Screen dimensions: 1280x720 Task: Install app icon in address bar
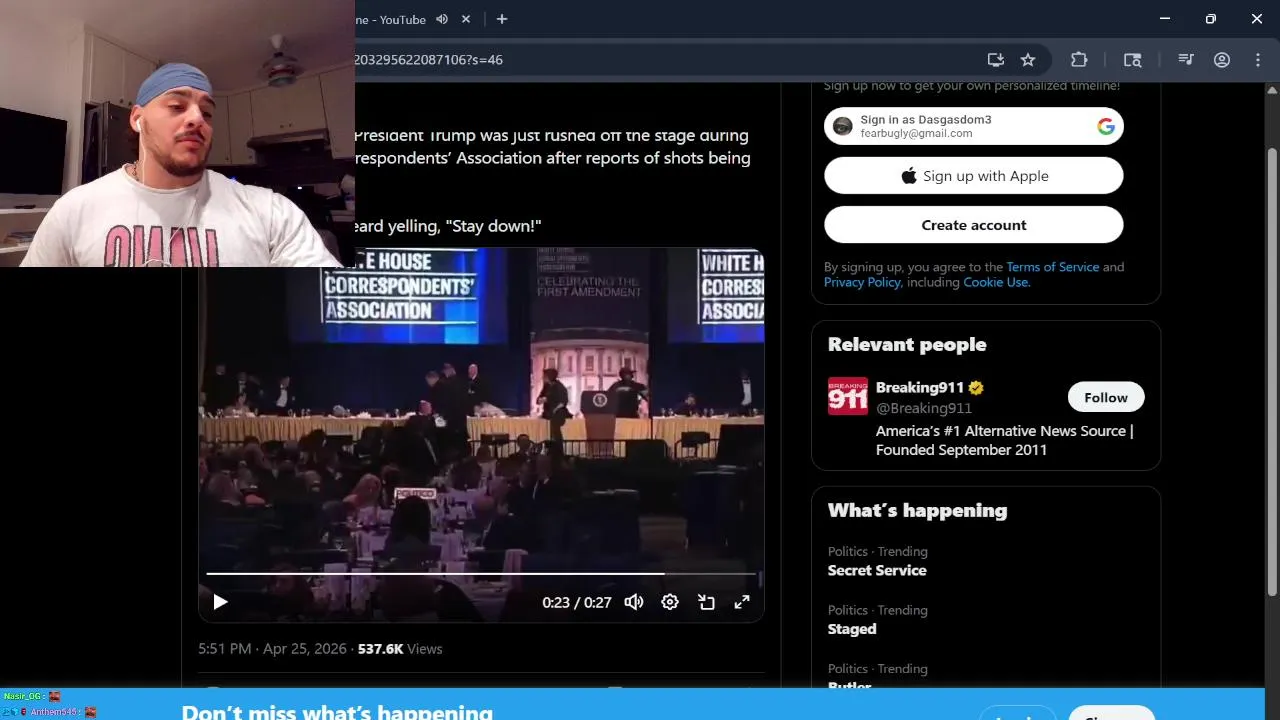[995, 60]
